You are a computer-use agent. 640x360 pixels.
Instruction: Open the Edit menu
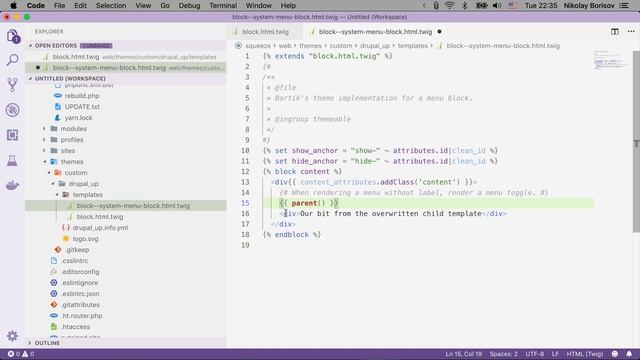coord(80,5)
